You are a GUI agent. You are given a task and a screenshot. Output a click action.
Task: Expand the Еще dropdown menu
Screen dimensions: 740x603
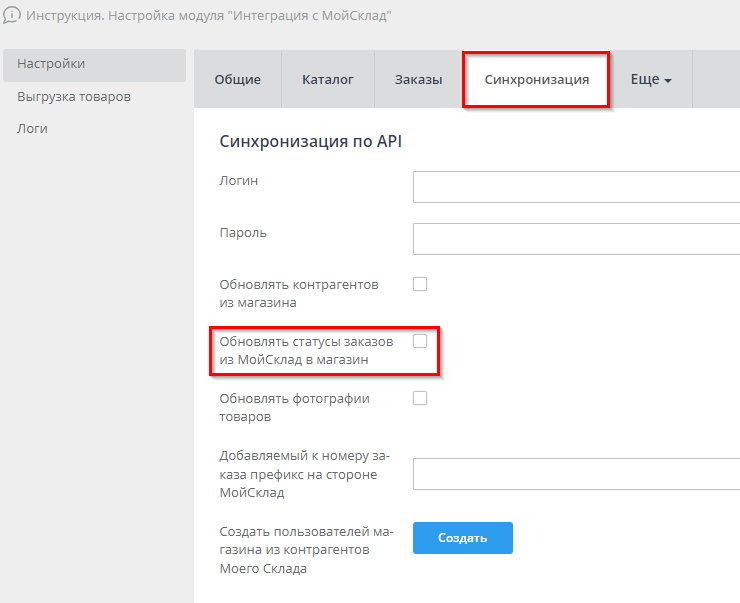click(x=650, y=80)
